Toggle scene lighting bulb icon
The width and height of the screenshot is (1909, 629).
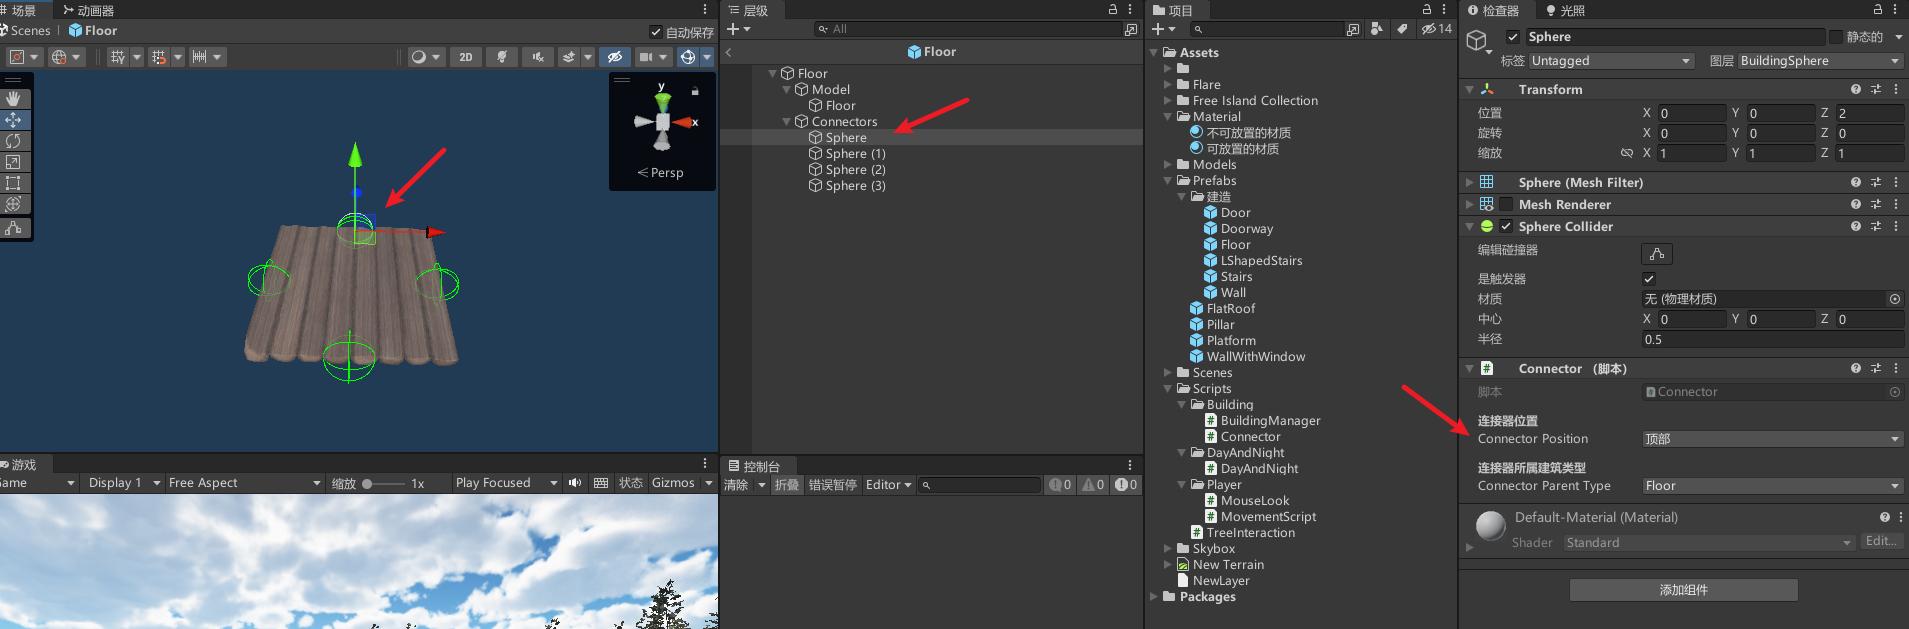[502, 57]
